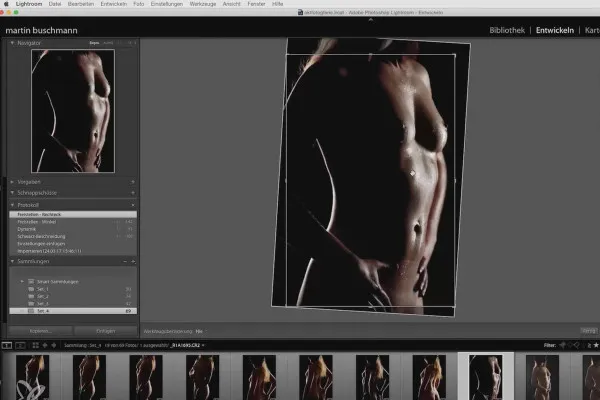Go back with the left arrow icon

coord(45,345)
